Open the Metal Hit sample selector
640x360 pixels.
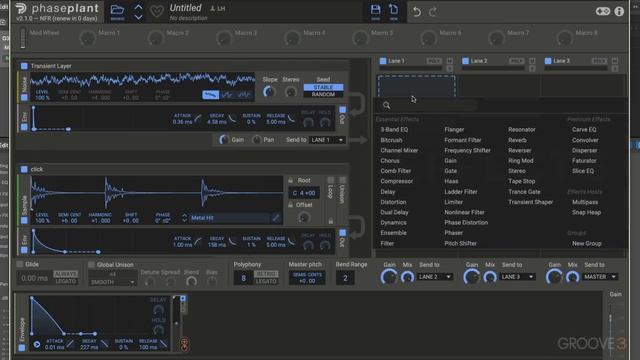(229, 218)
